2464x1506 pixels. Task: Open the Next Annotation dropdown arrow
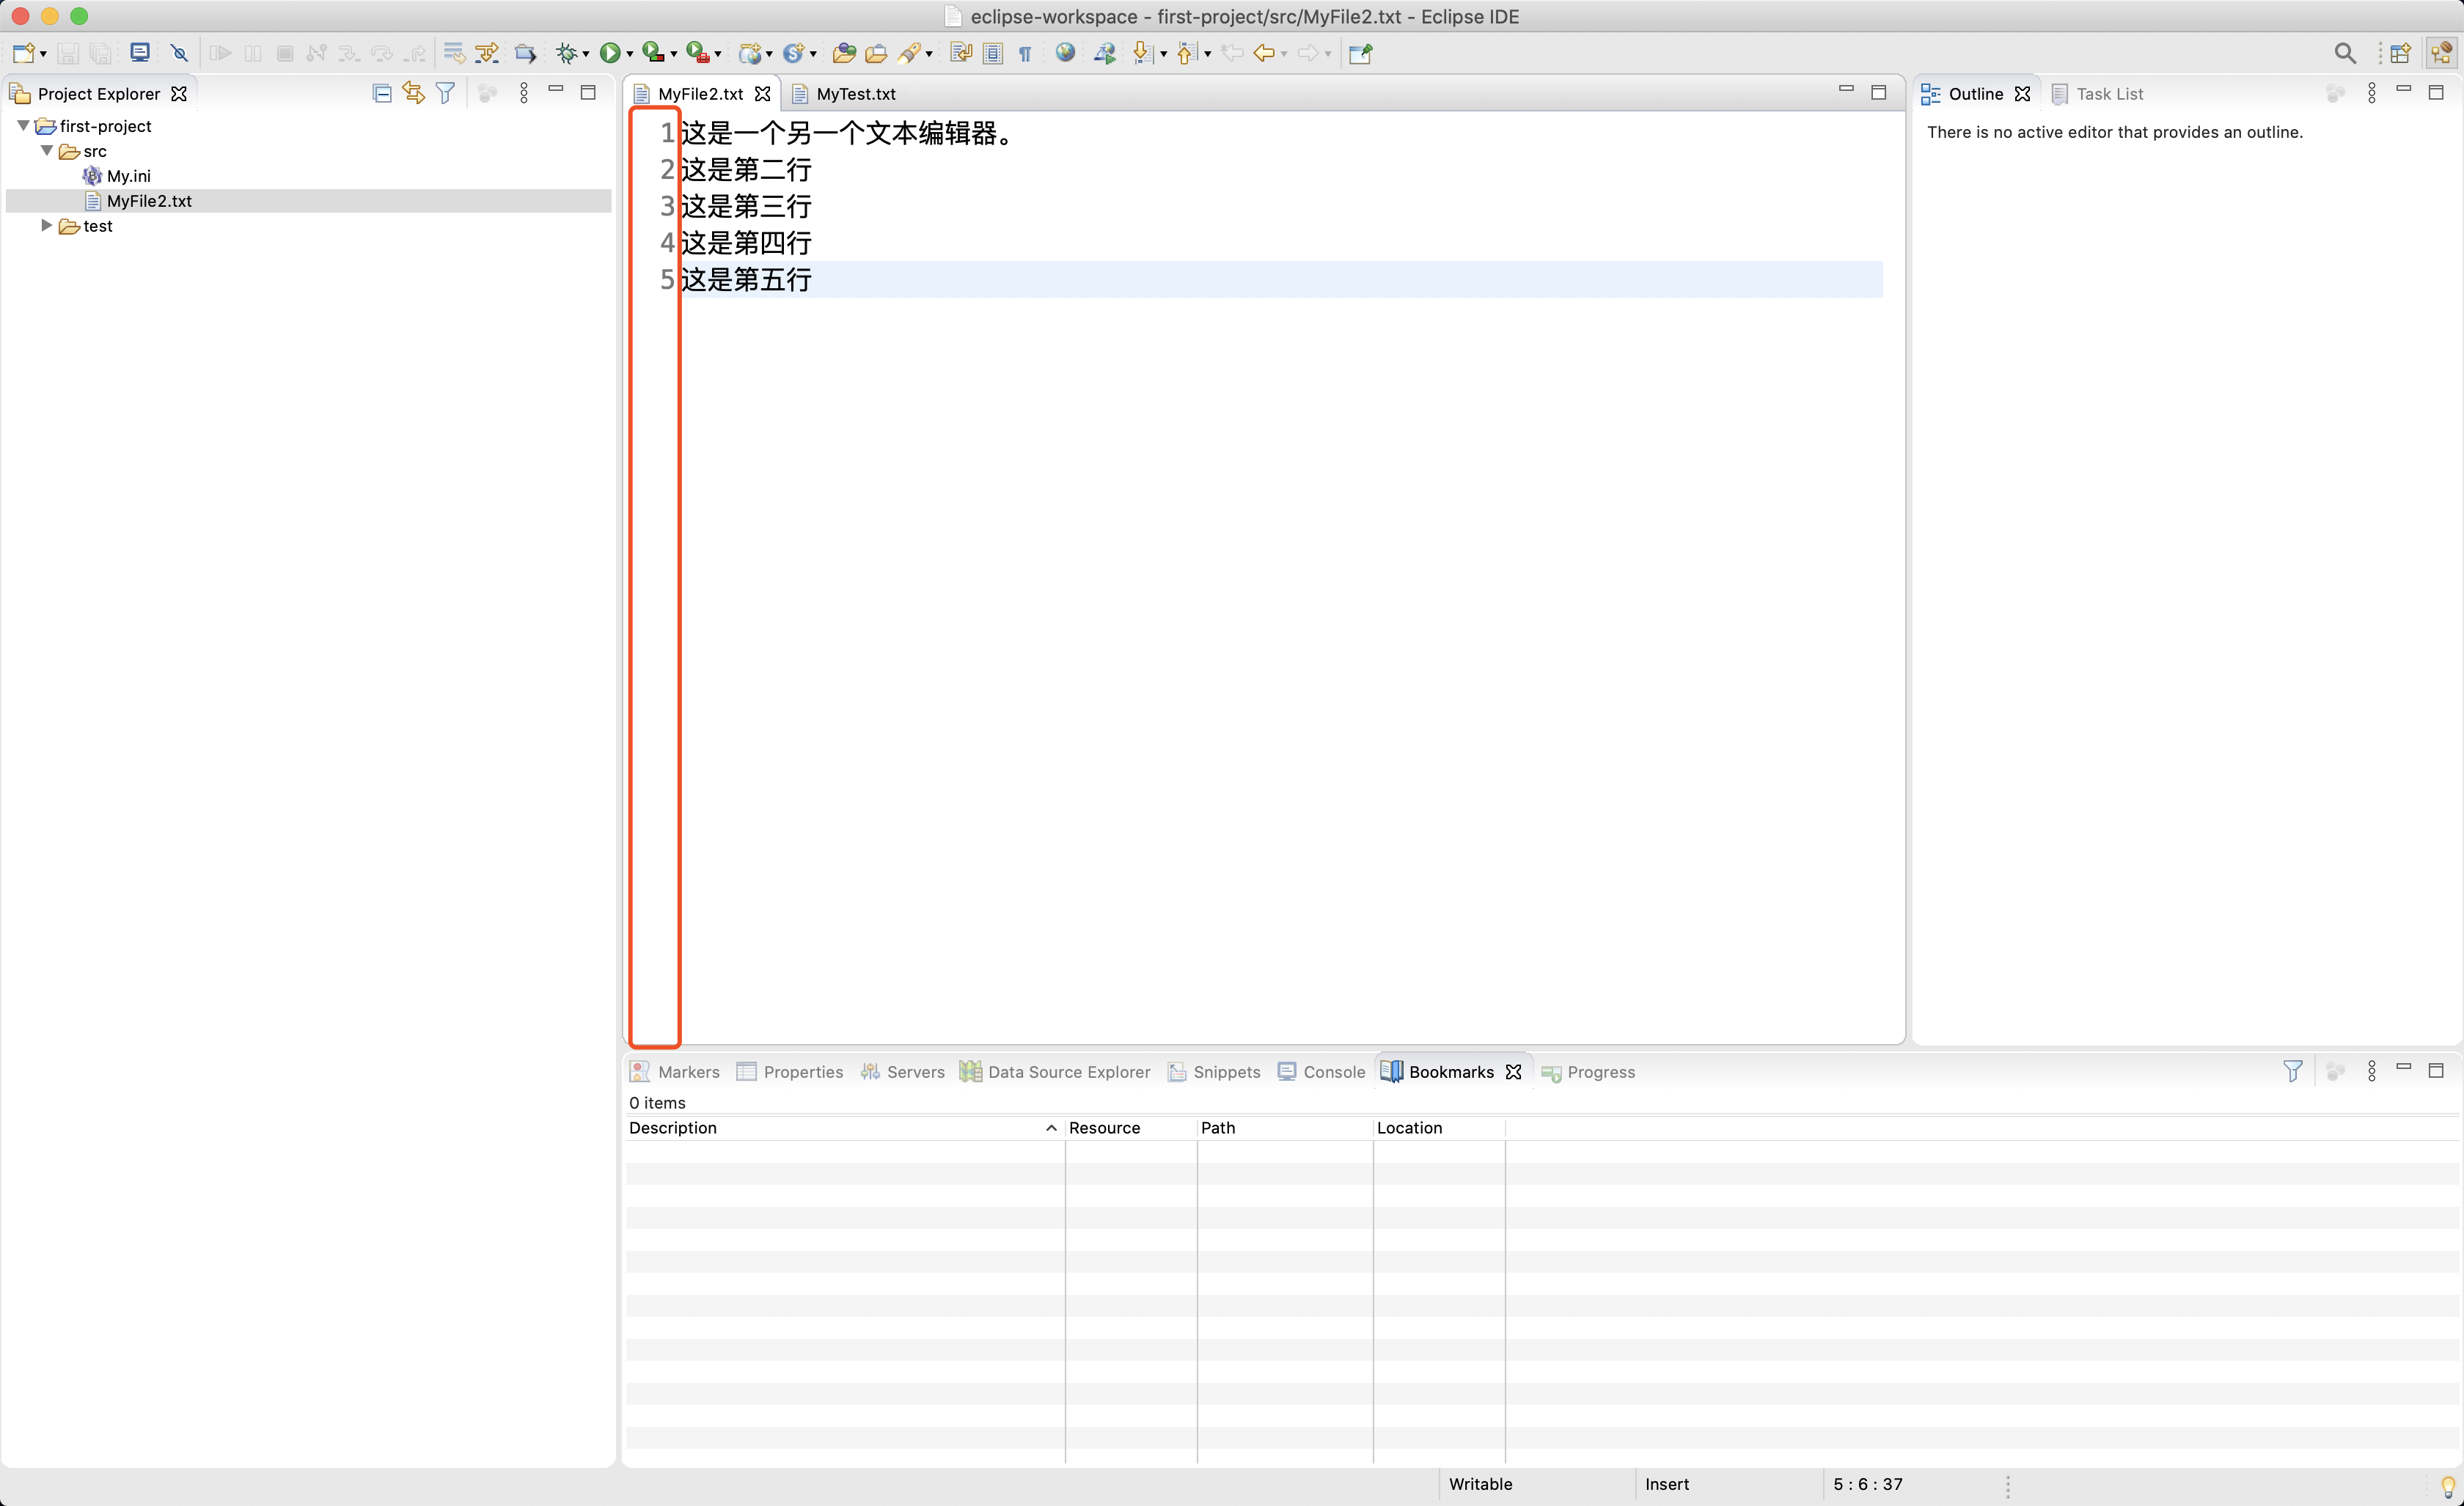click(x=1163, y=54)
